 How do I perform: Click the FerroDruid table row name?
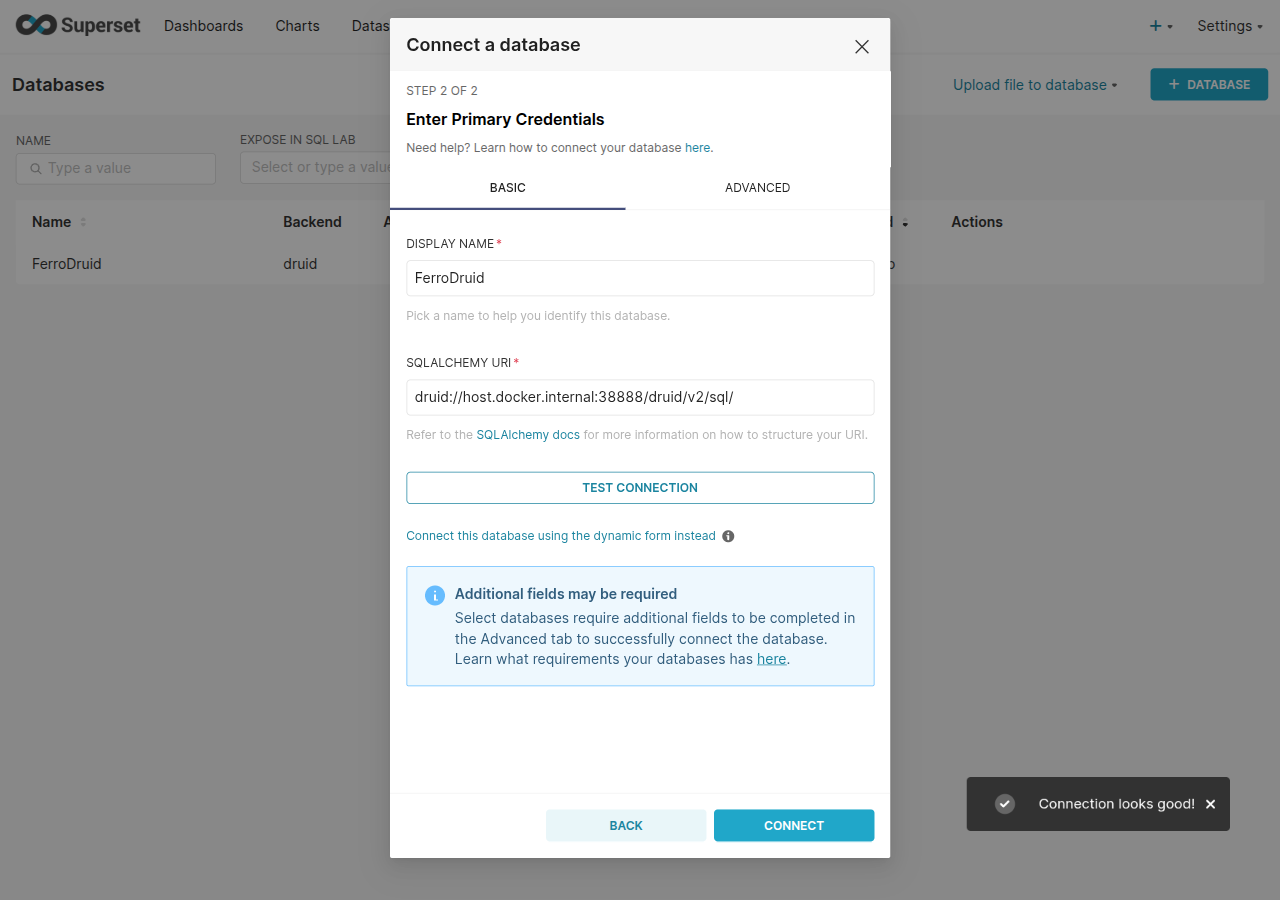click(67, 264)
